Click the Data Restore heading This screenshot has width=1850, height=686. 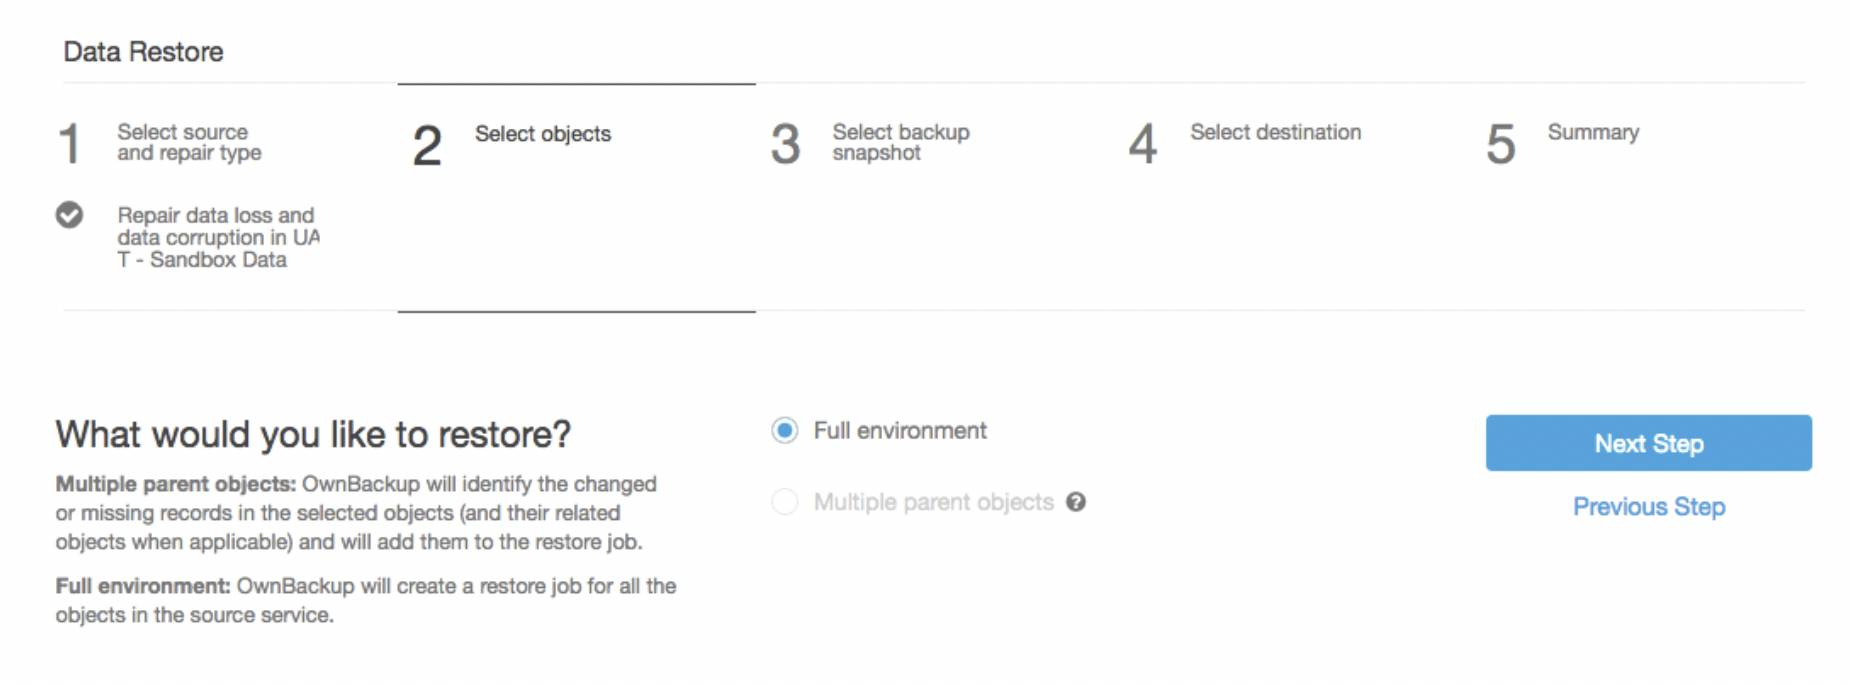tap(143, 51)
